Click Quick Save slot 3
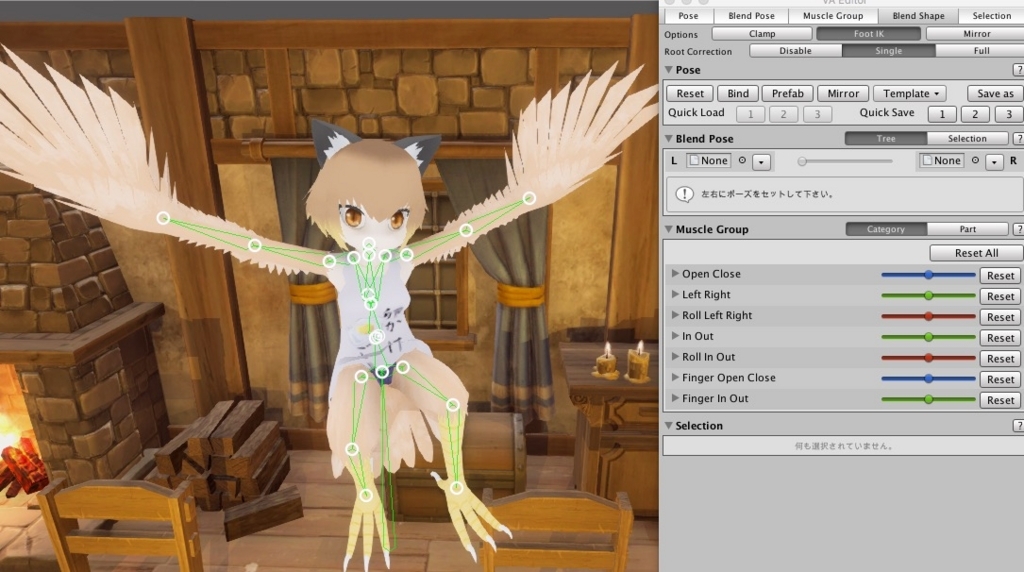The height and width of the screenshot is (572, 1024). (1008, 114)
